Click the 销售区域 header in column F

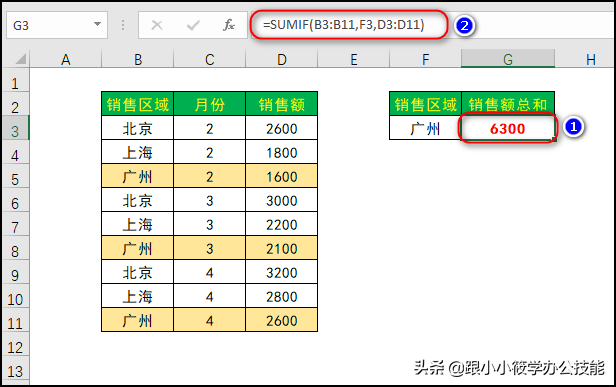(425, 104)
